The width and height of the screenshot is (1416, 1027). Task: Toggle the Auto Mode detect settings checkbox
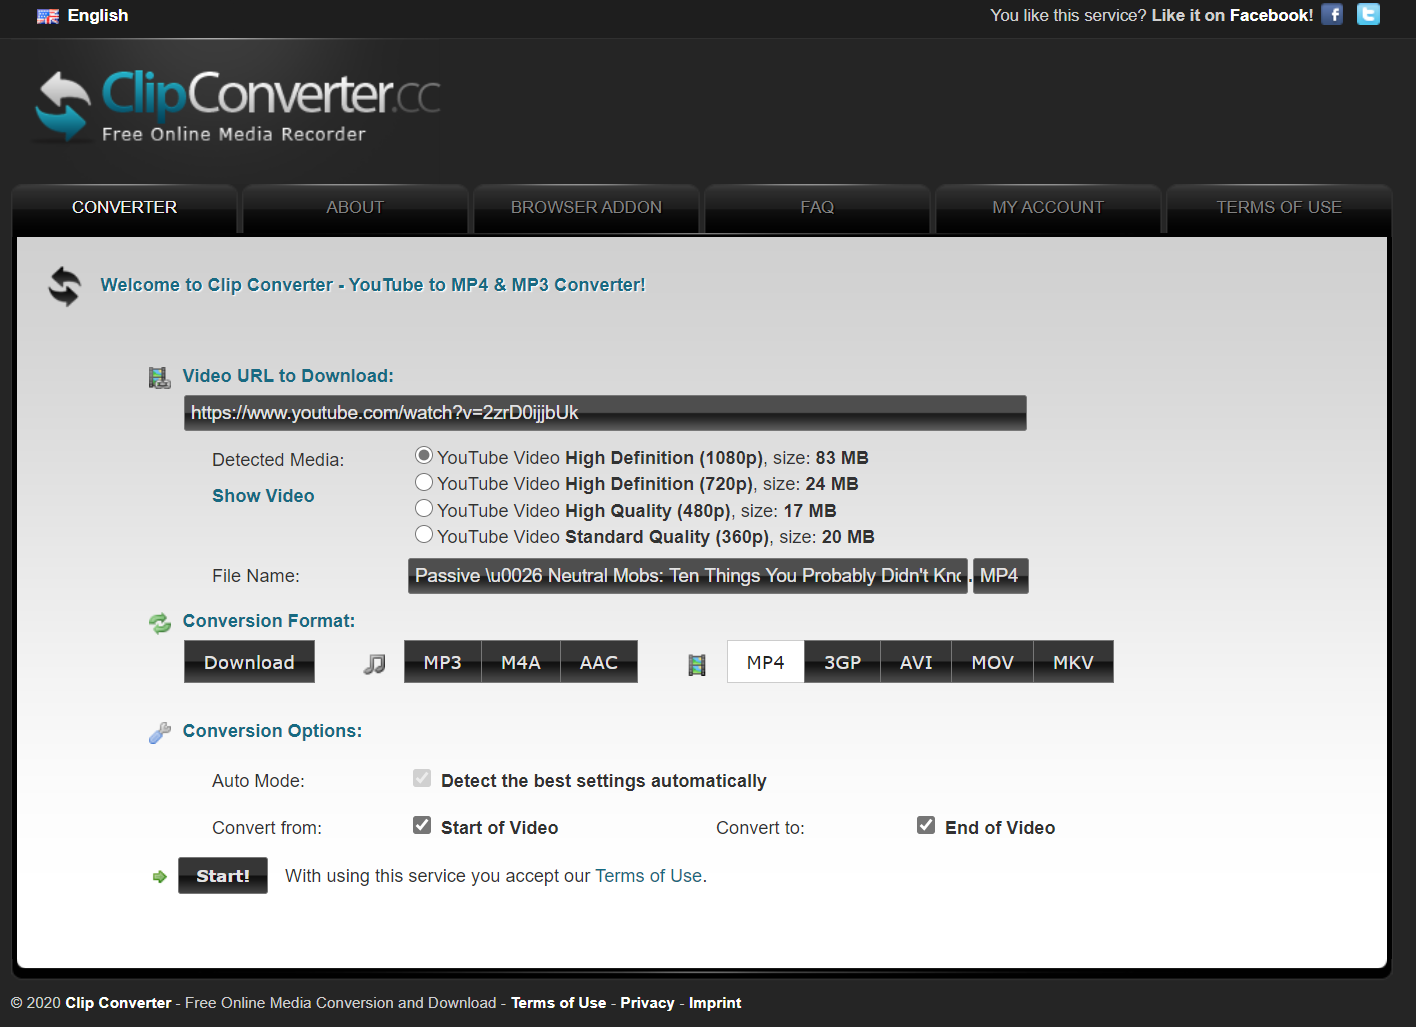tap(422, 778)
